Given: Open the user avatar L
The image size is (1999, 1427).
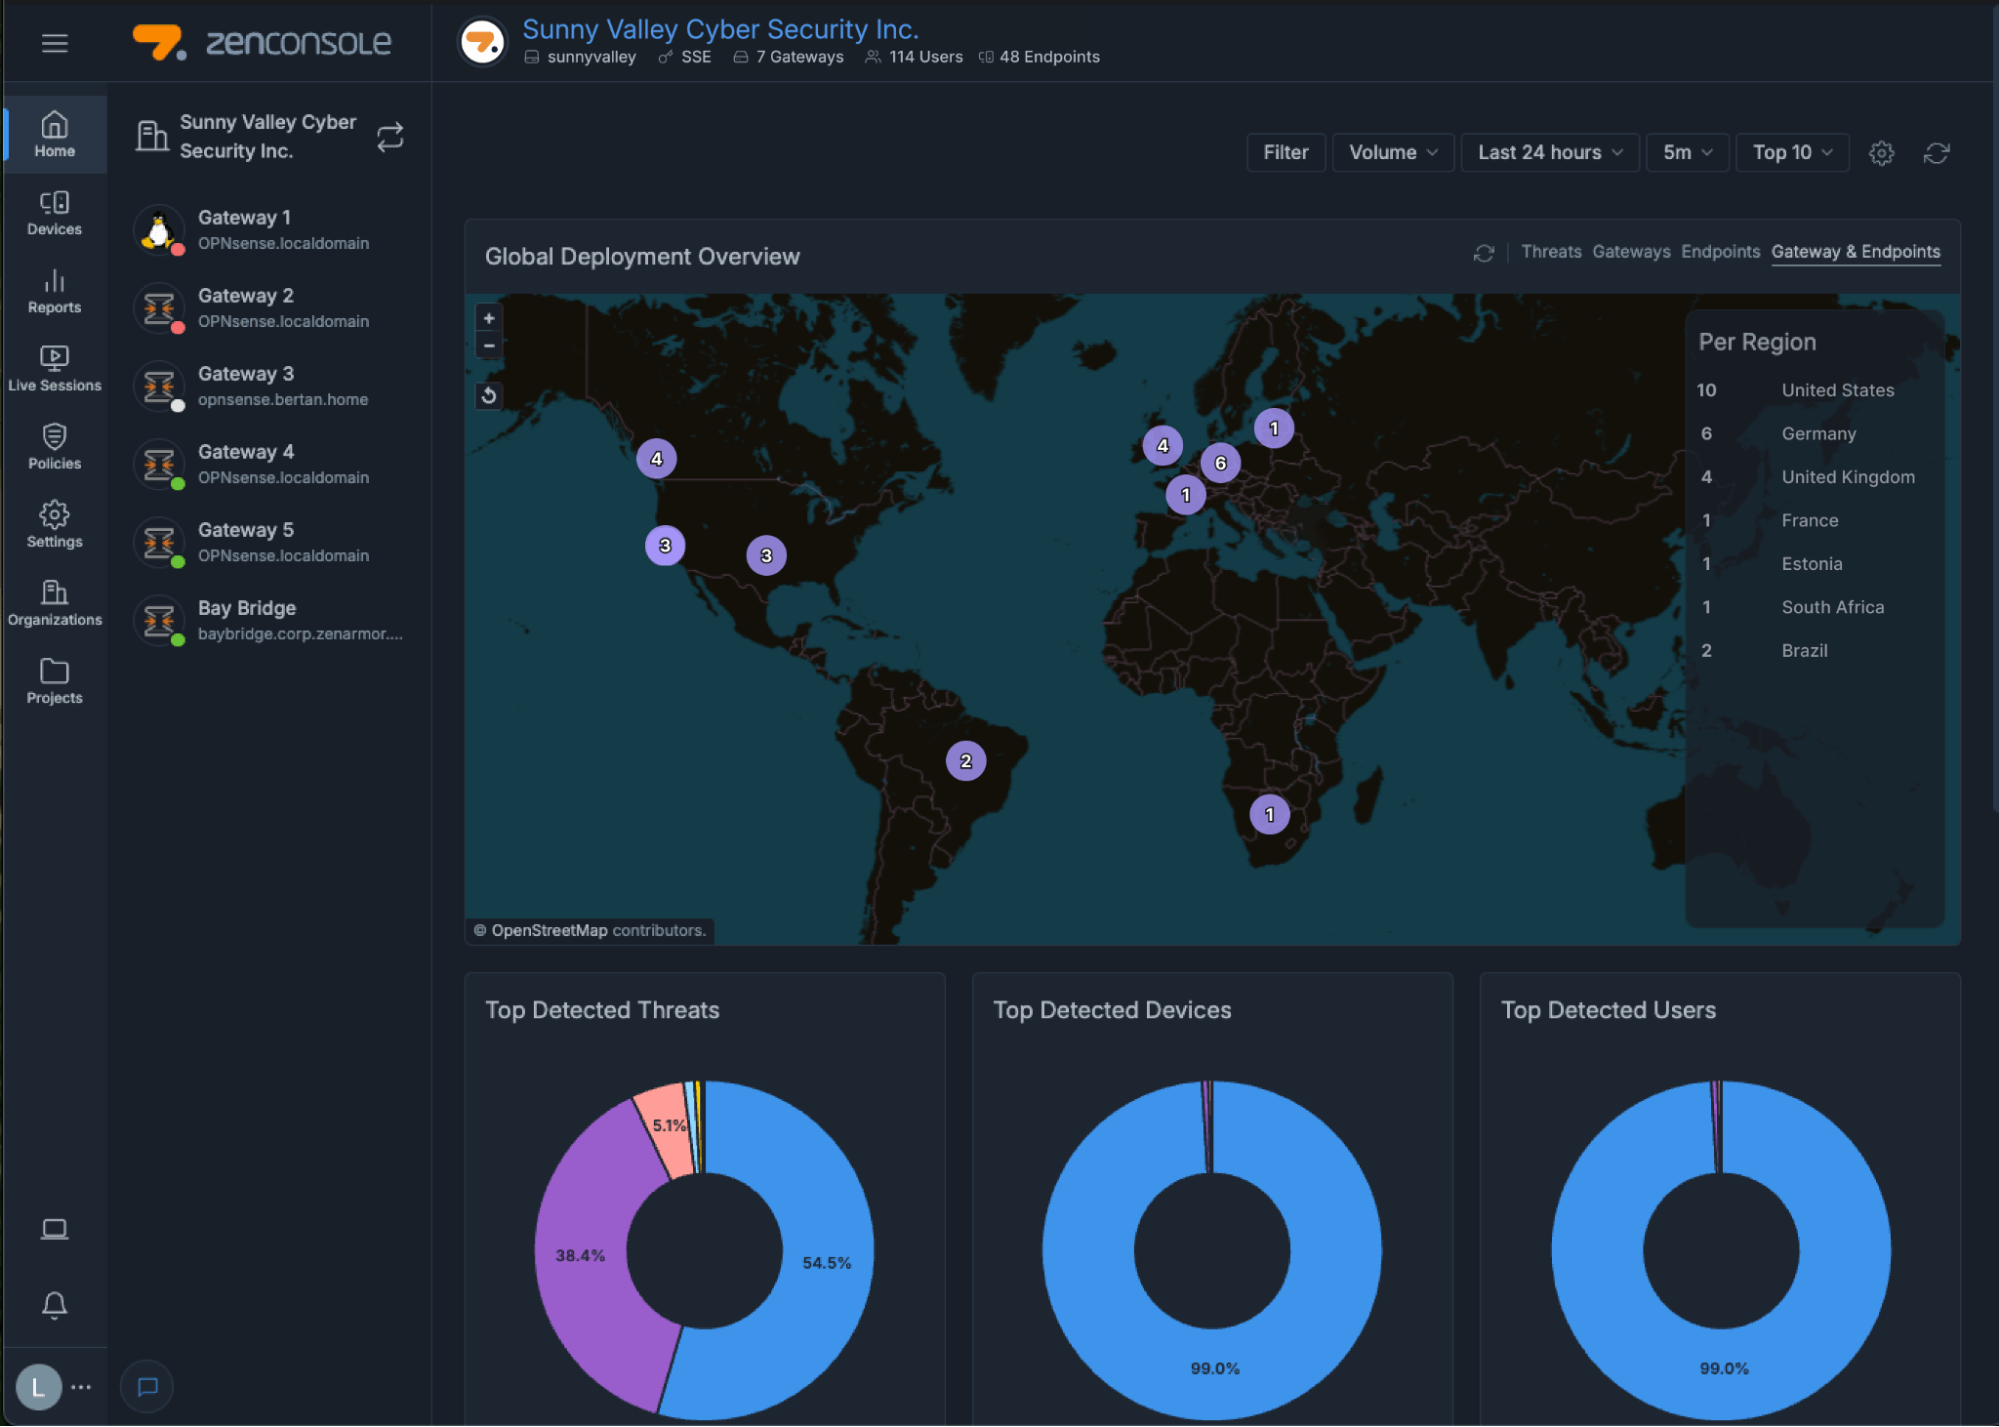Looking at the screenshot, I should point(39,1387).
